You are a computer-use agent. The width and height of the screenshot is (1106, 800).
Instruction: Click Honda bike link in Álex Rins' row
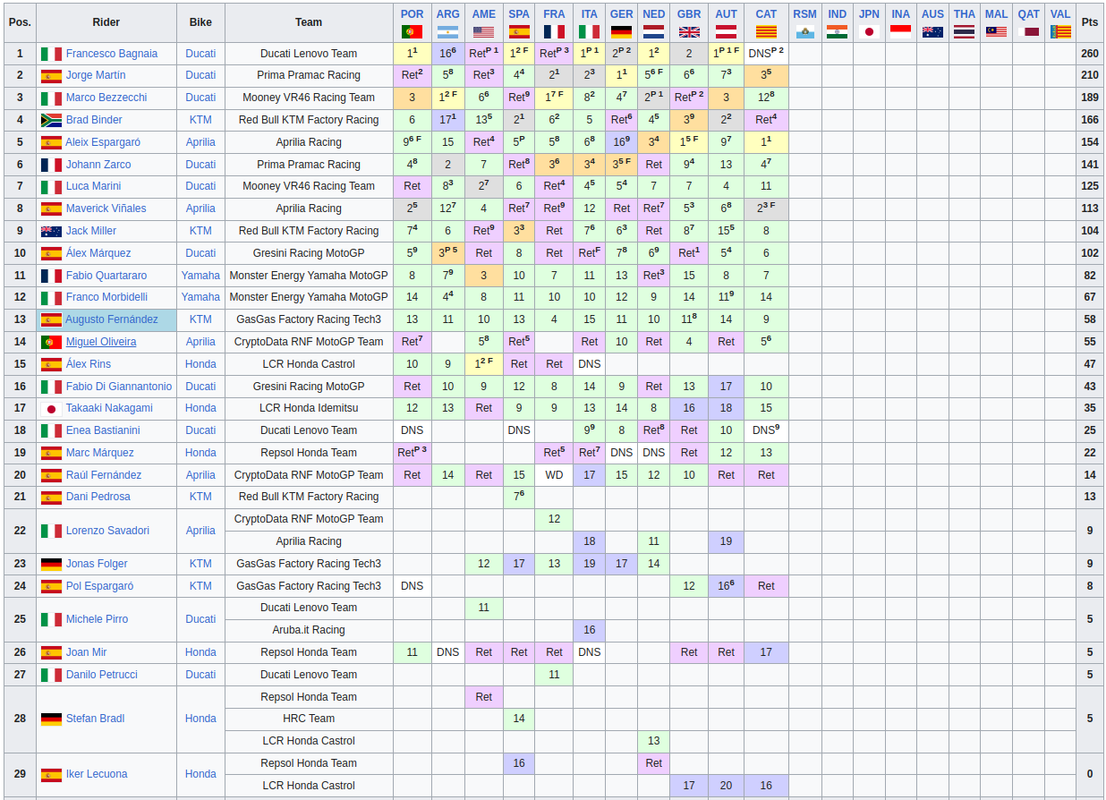[200, 364]
